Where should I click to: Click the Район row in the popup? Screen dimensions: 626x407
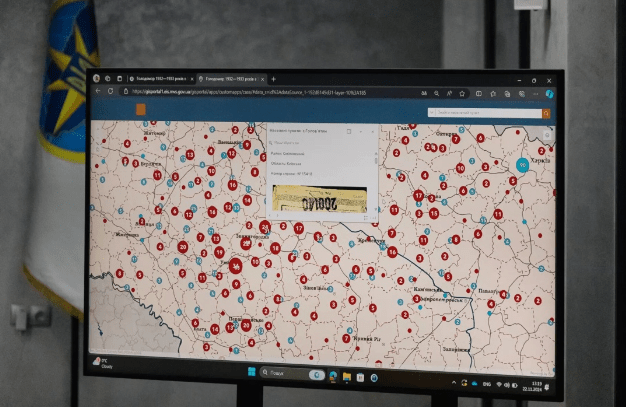point(287,153)
